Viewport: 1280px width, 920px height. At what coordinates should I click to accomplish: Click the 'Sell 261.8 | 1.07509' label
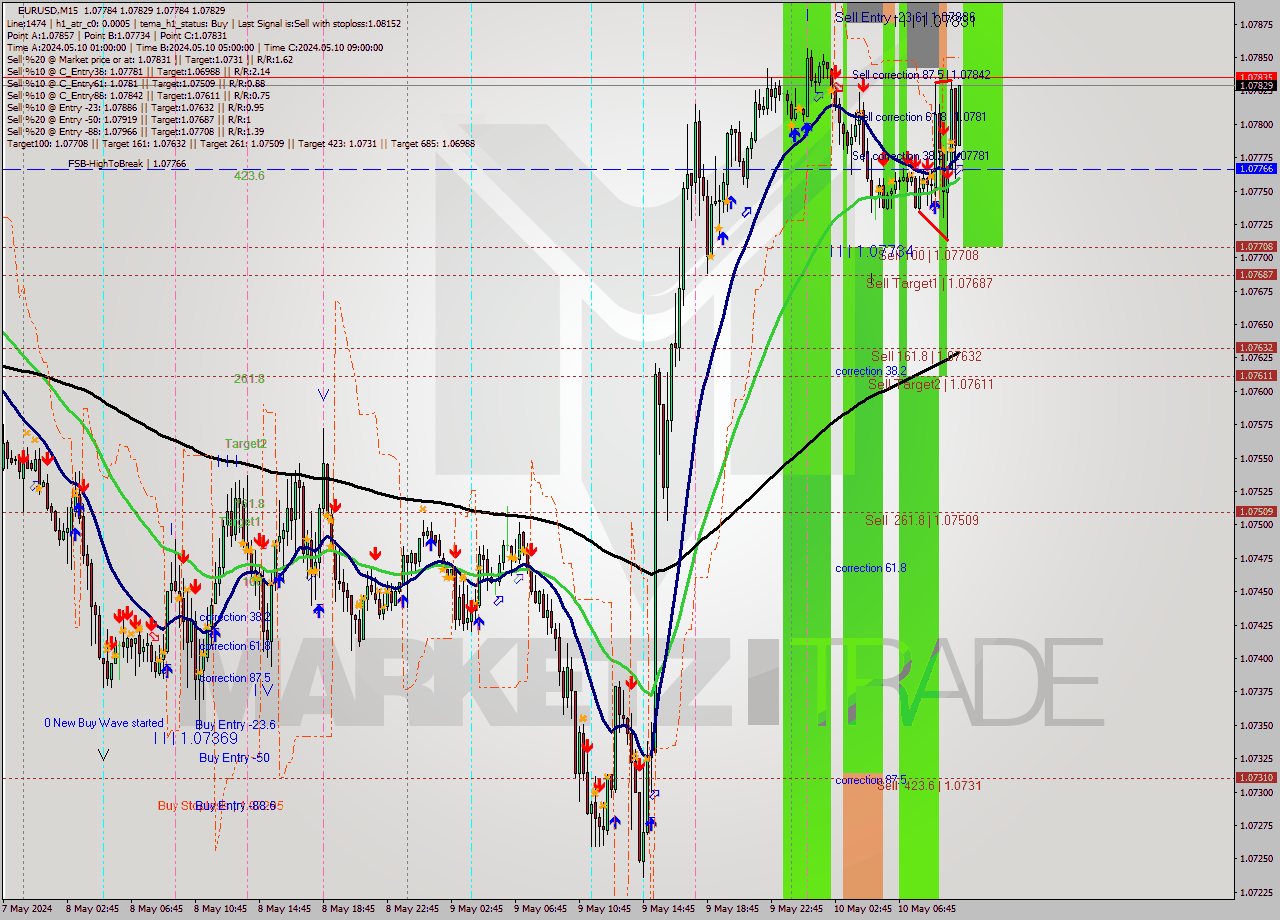point(922,521)
